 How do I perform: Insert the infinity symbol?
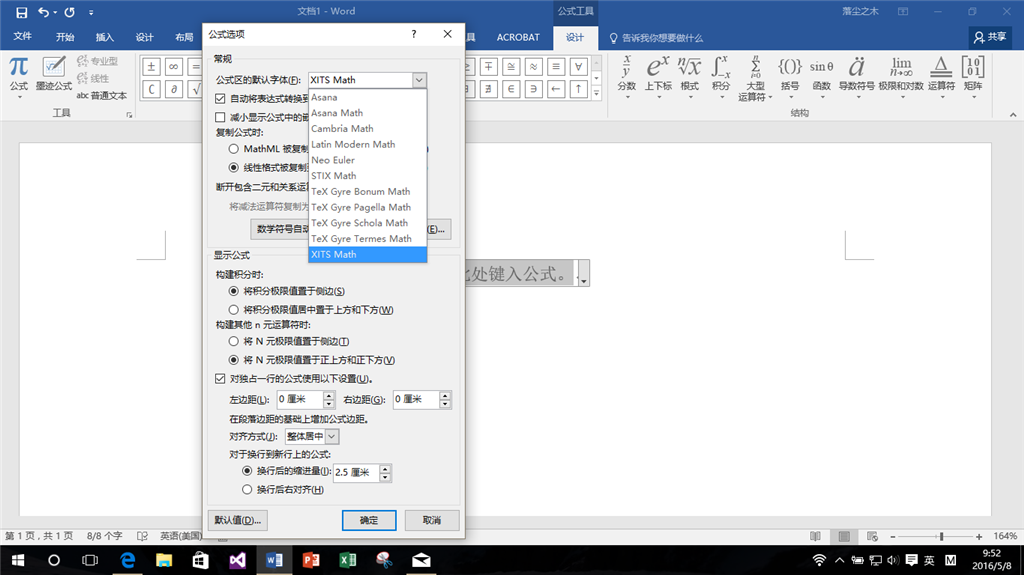click(173, 67)
